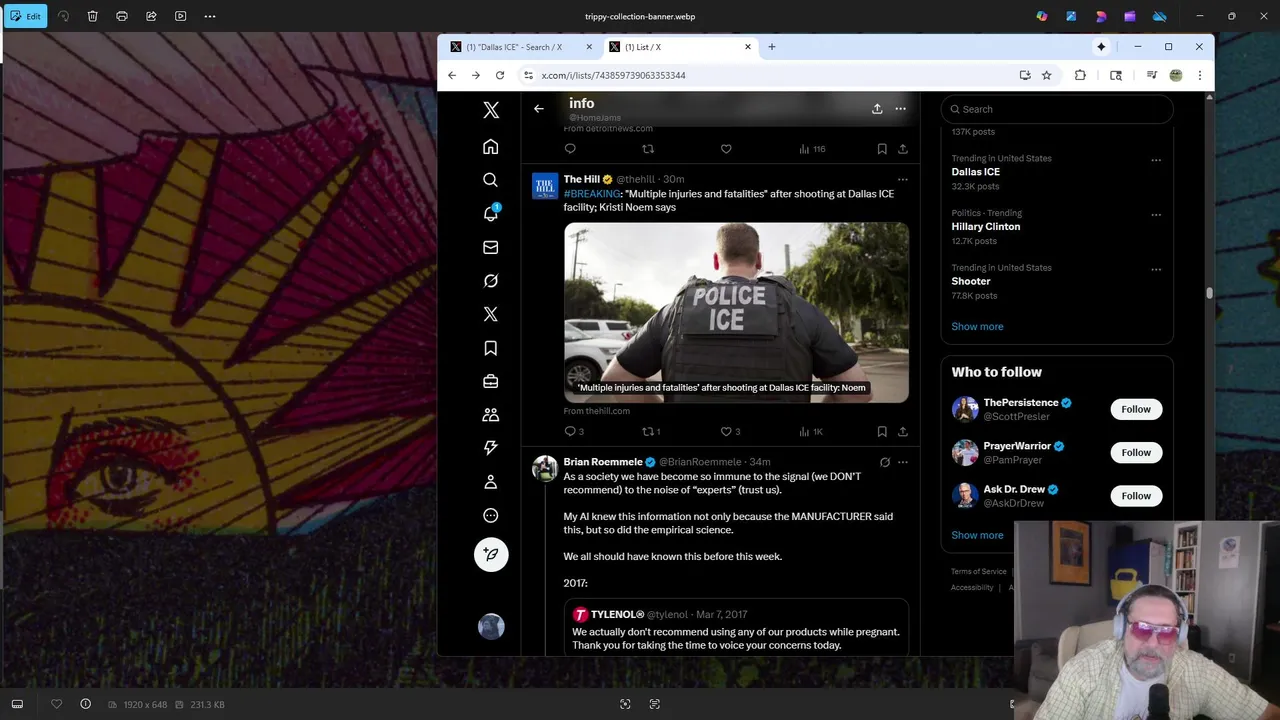This screenshot has width=1280, height=720.
Task: Open Chrome three-dot menu
Action: pyautogui.click(x=1199, y=75)
